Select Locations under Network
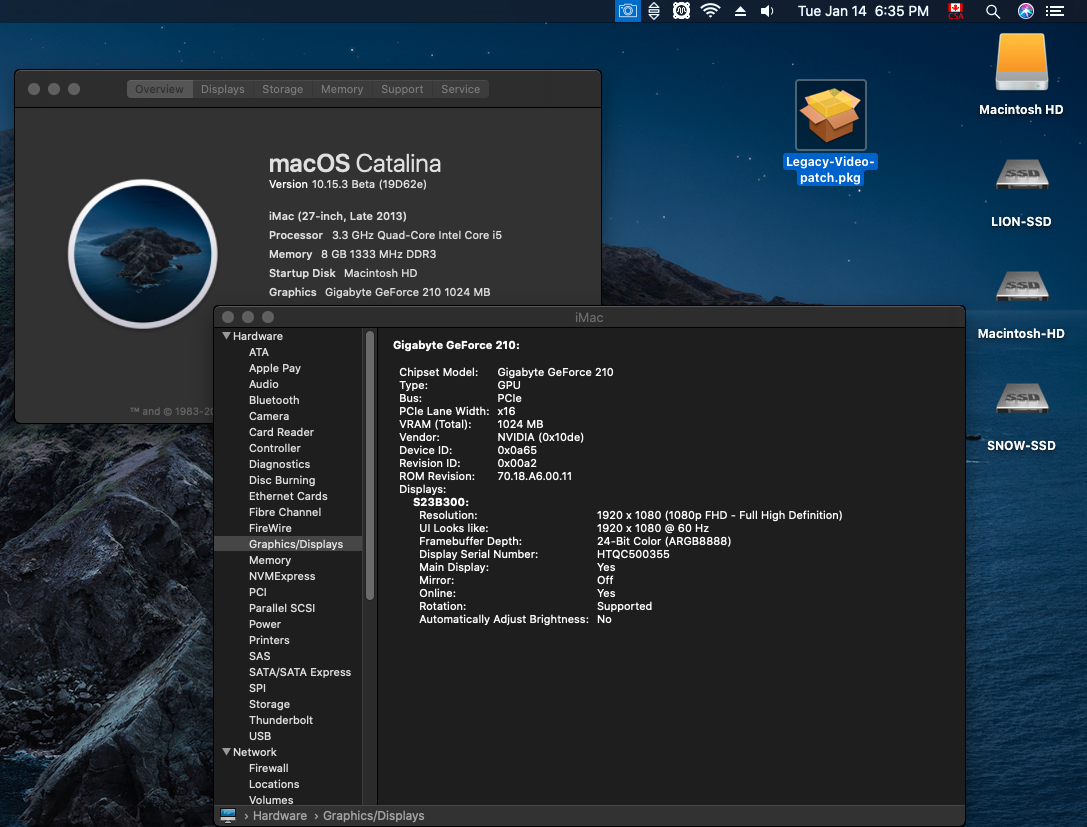The image size is (1087, 827). [274, 784]
